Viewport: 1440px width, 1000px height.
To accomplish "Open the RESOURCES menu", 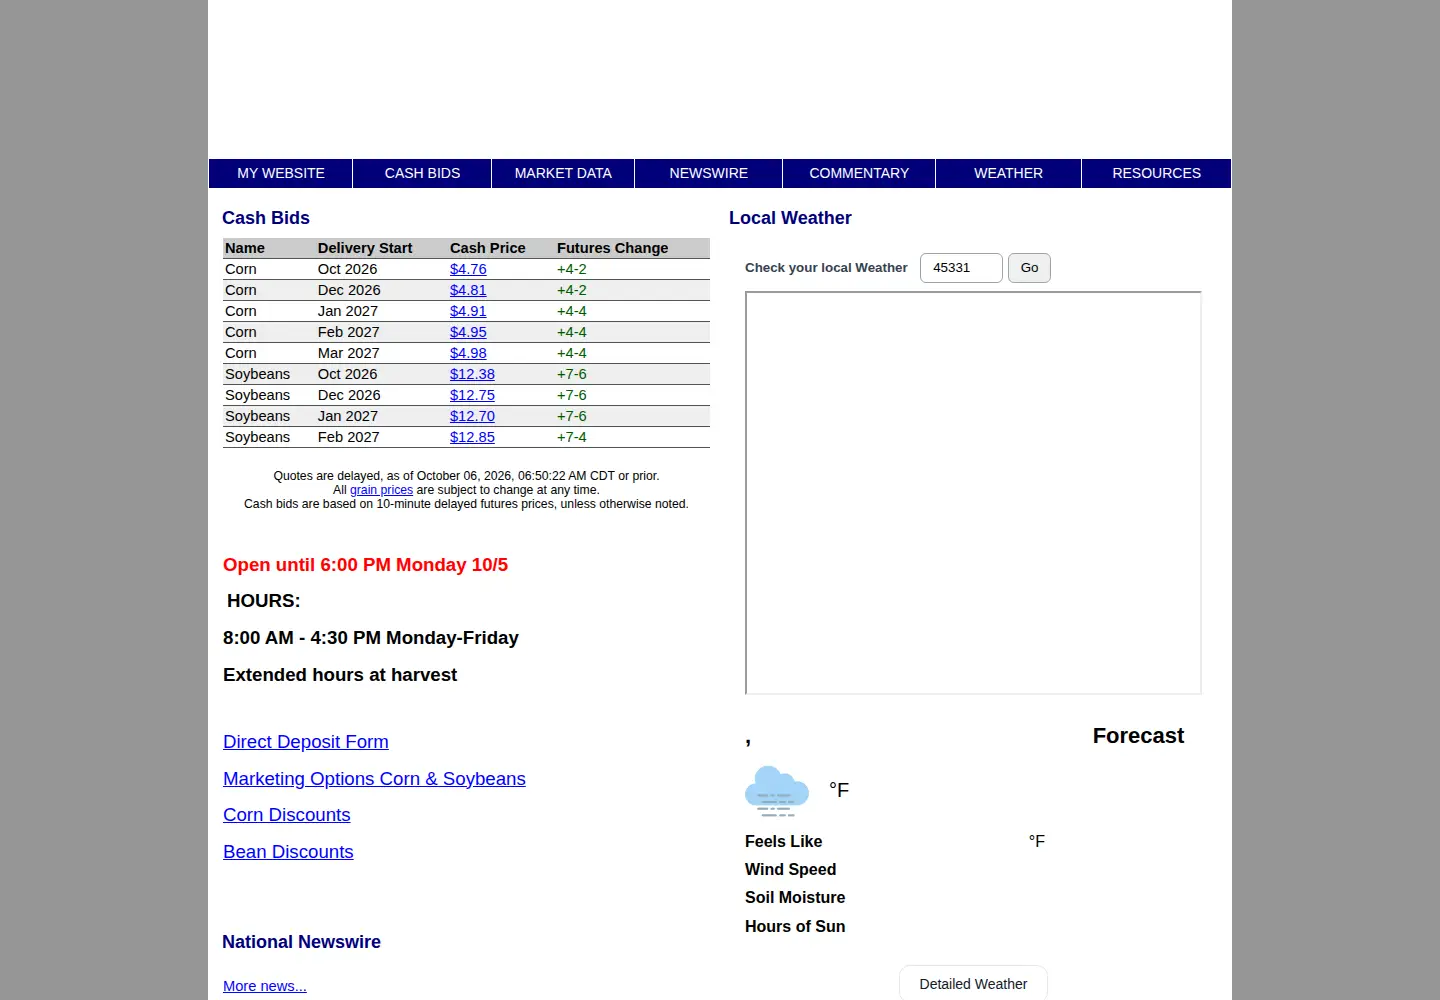I will [x=1156, y=173].
